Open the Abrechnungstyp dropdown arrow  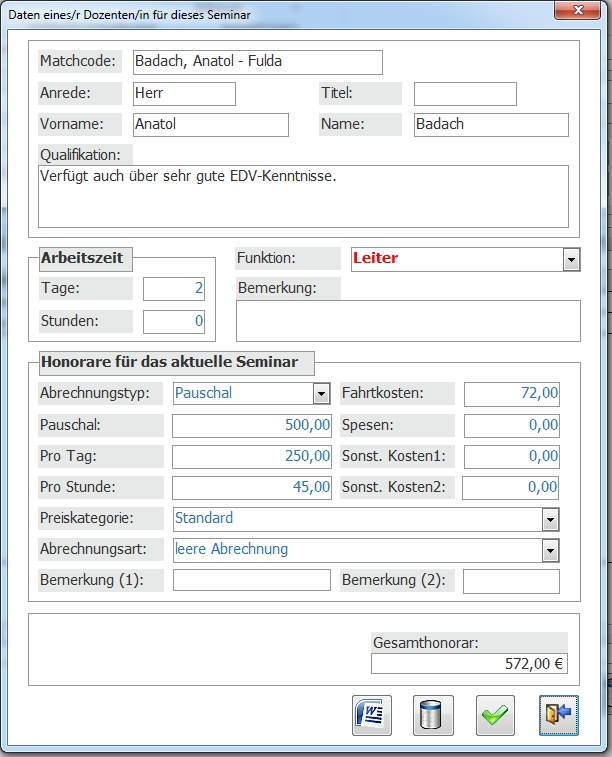pos(321,394)
